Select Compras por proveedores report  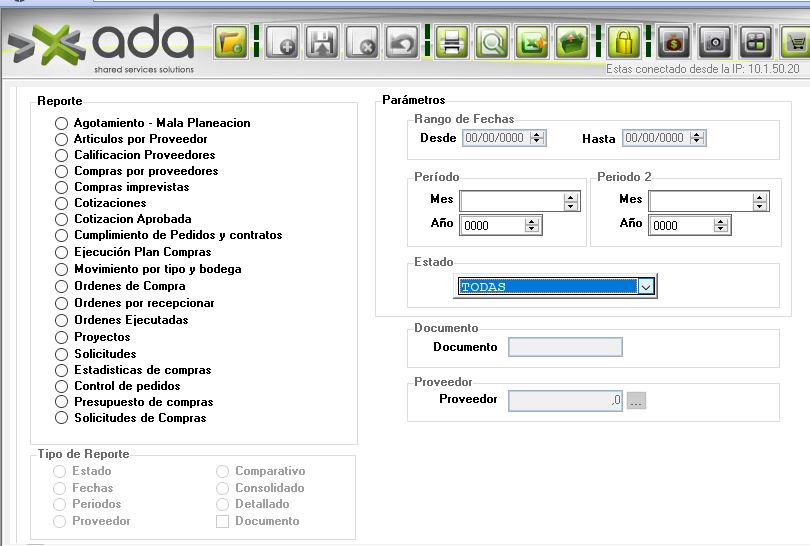point(61,171)
